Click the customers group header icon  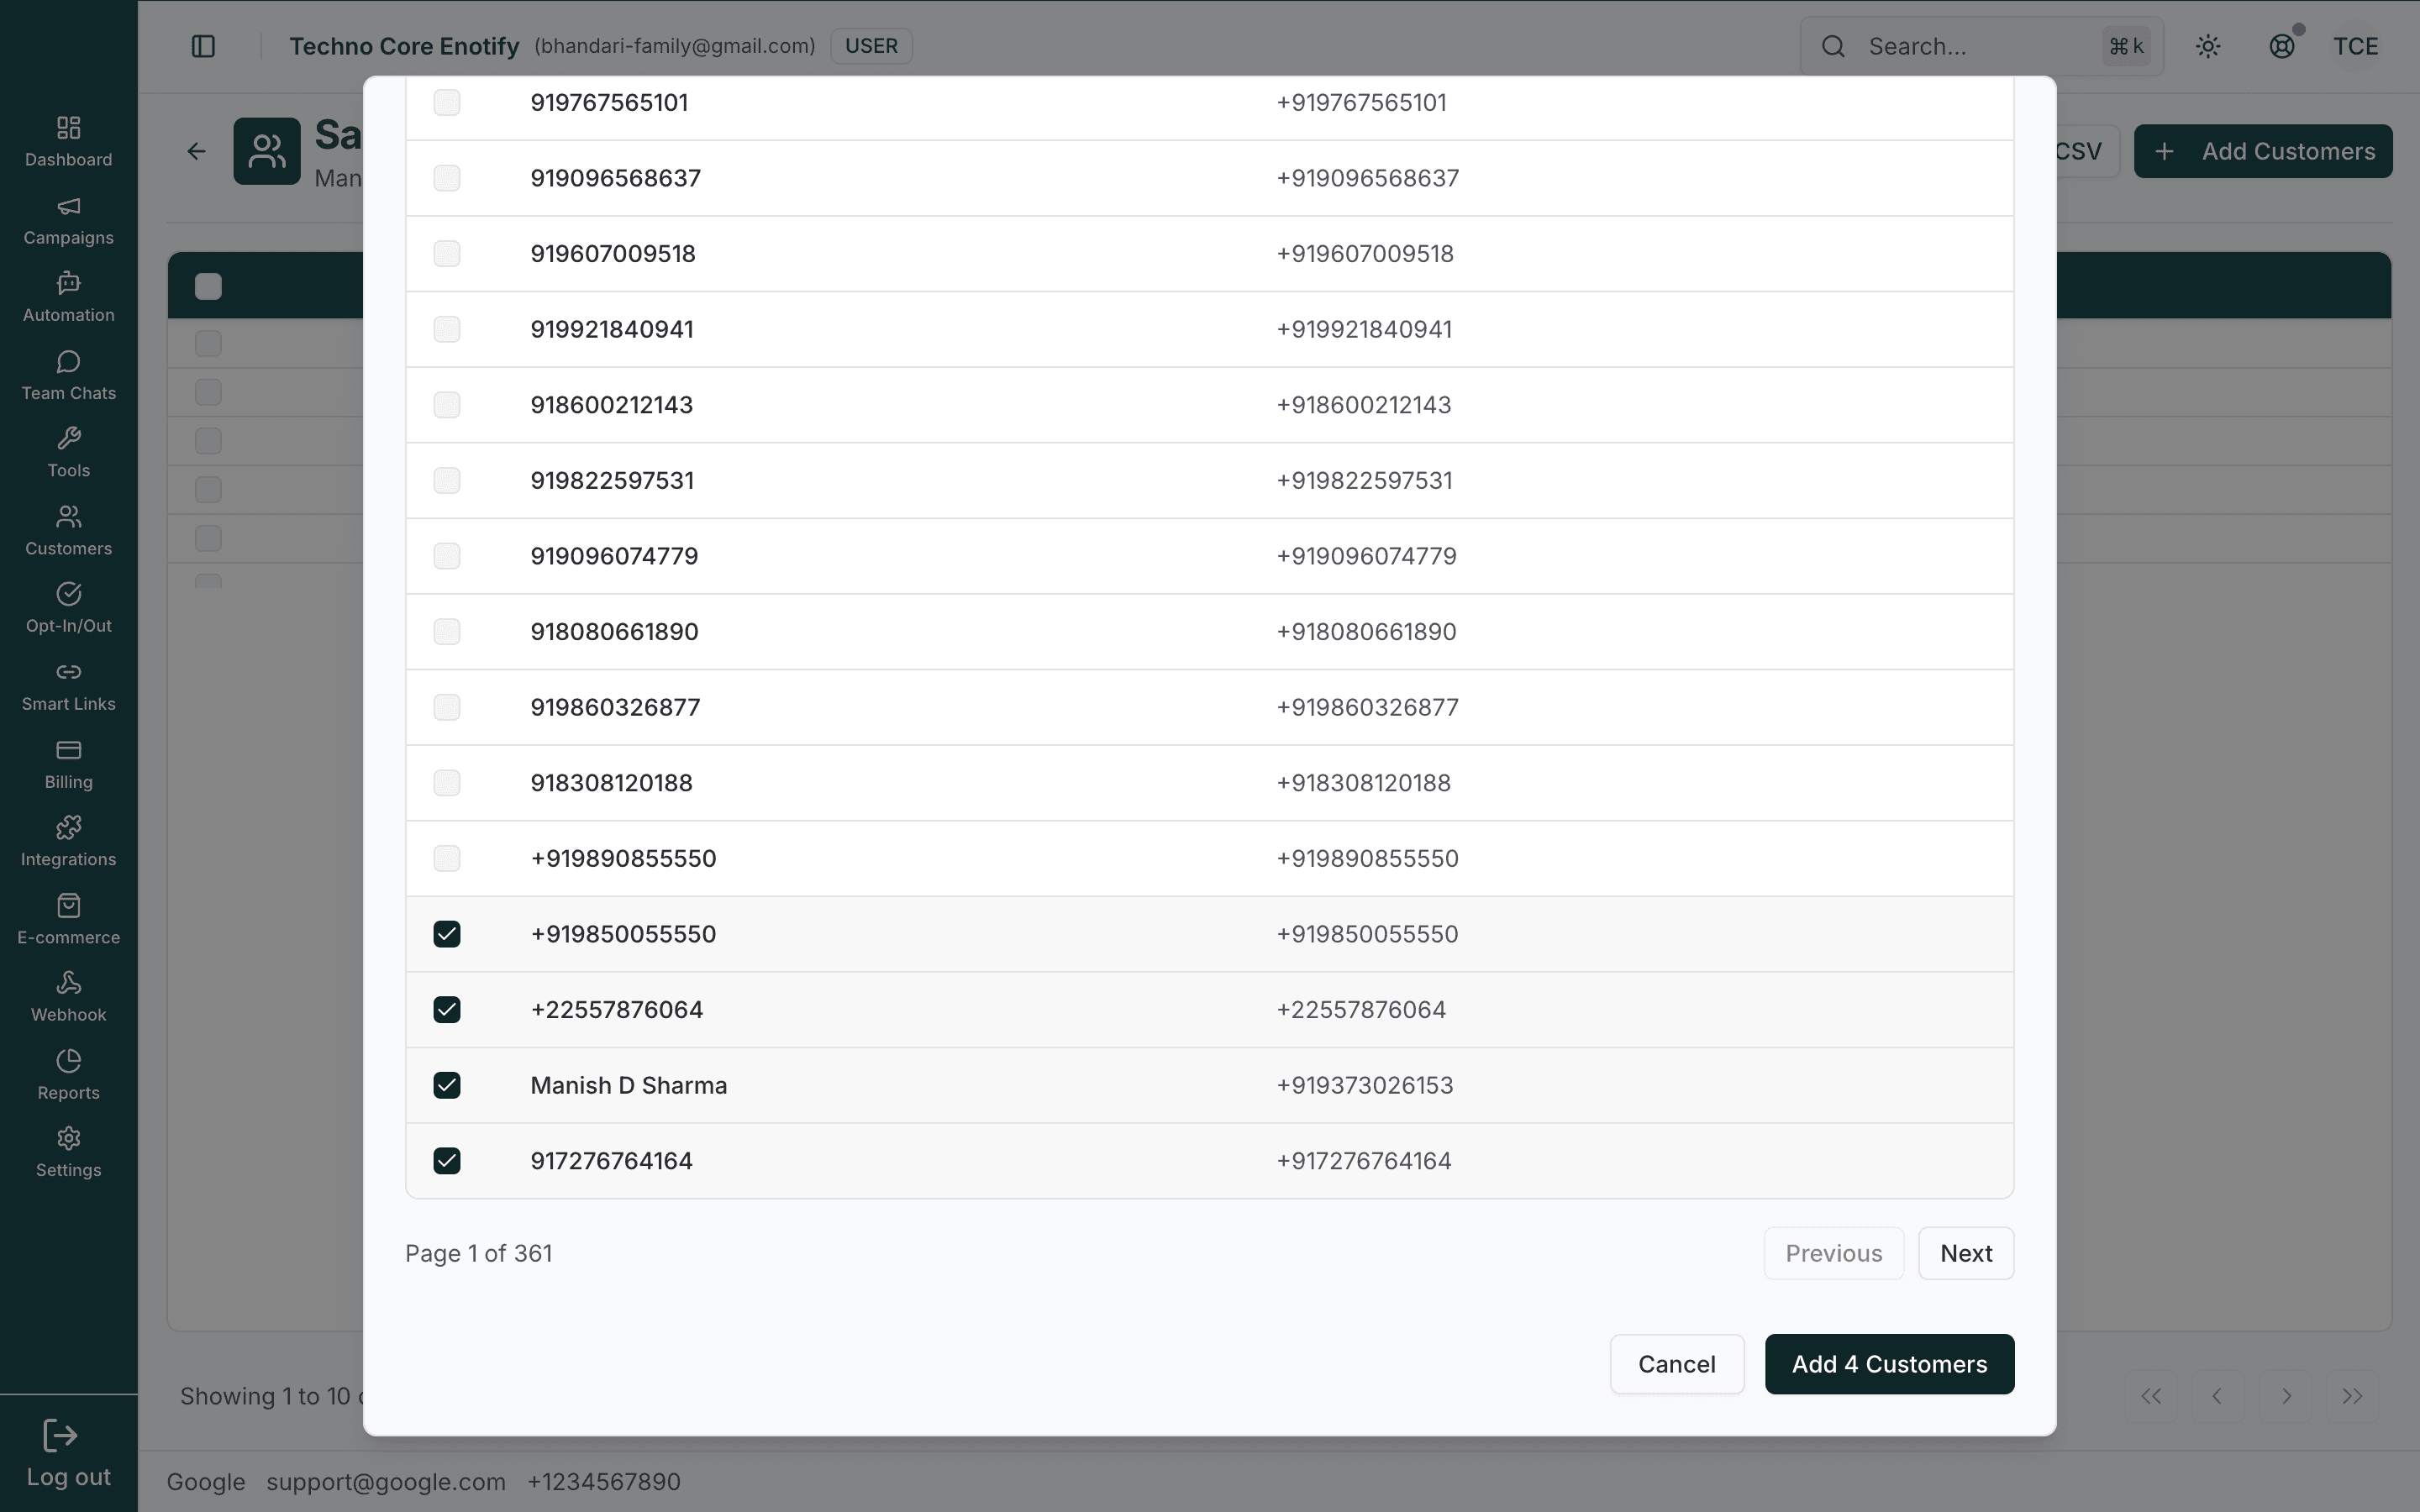[x=267, y=151]
